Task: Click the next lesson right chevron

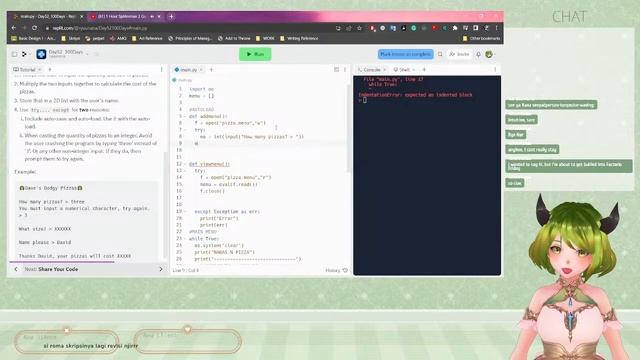Action: click(x=161, y=269)
